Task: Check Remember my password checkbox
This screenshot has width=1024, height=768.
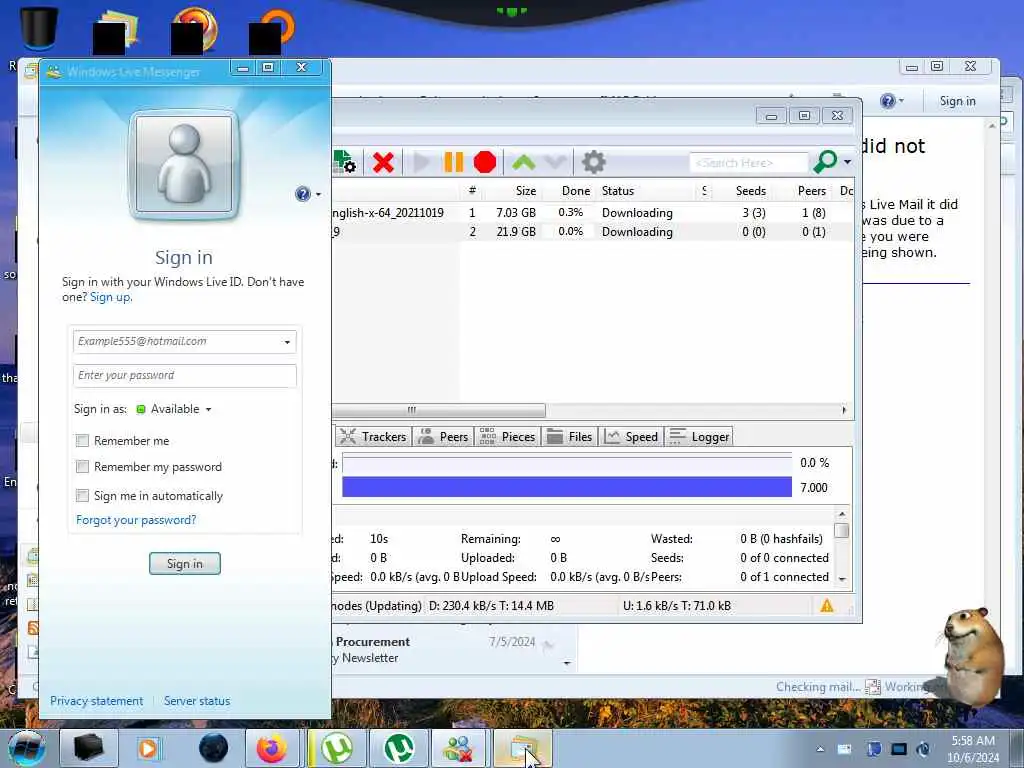Action: (x=82, y=467)
